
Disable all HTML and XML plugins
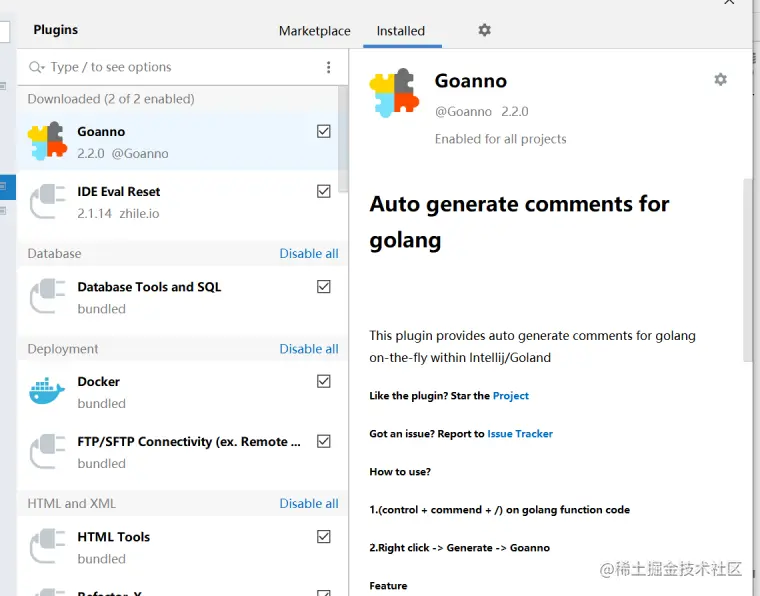(309, 503)
